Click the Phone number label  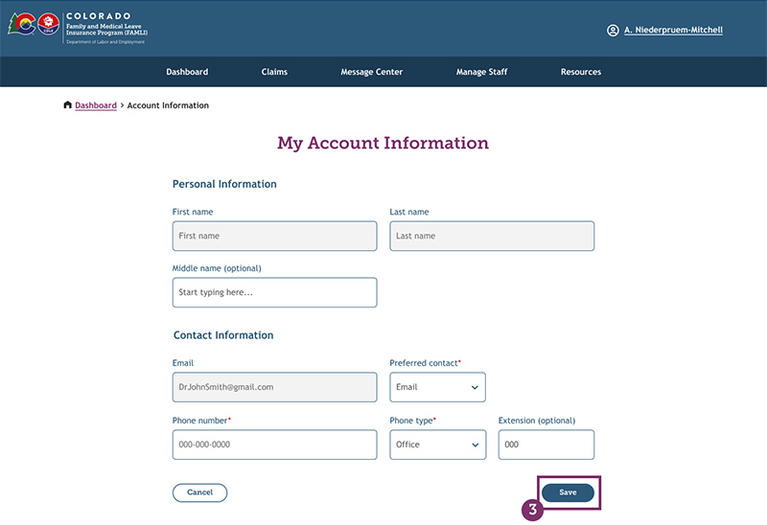202,420
